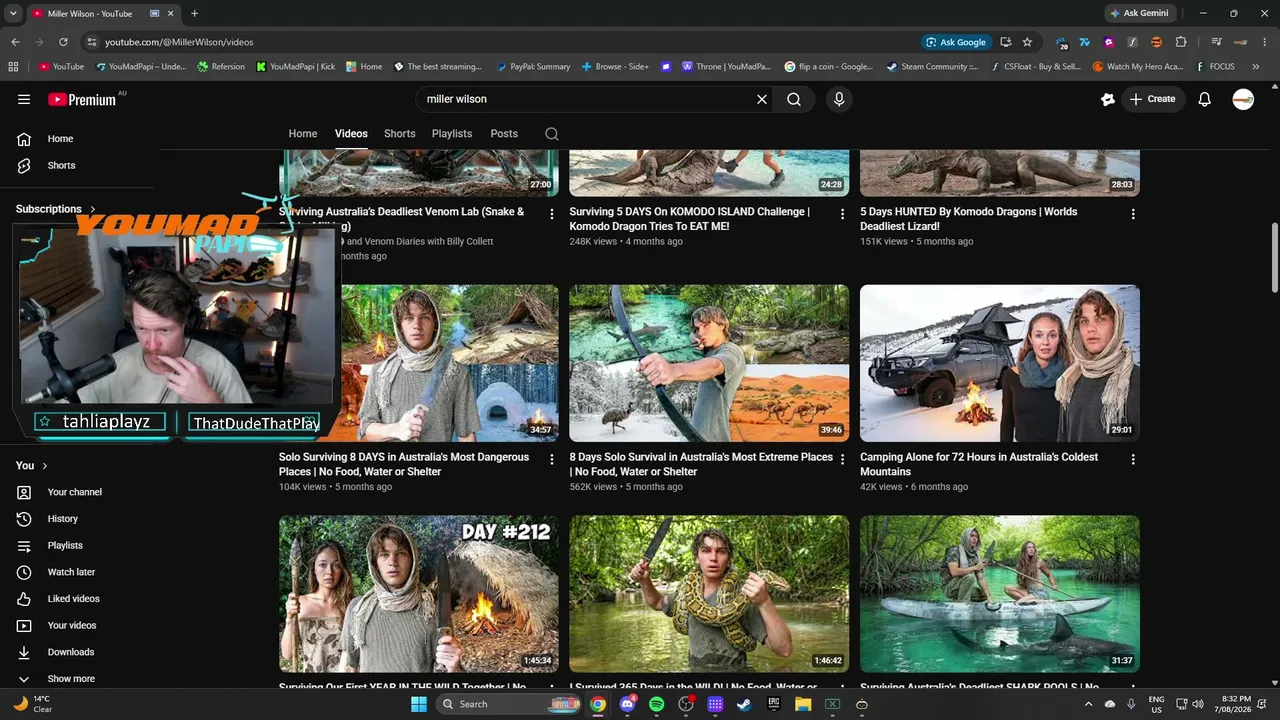
Task: Open 'YouMadPapi | Kick' bookmark
Action: coord(296,67)
